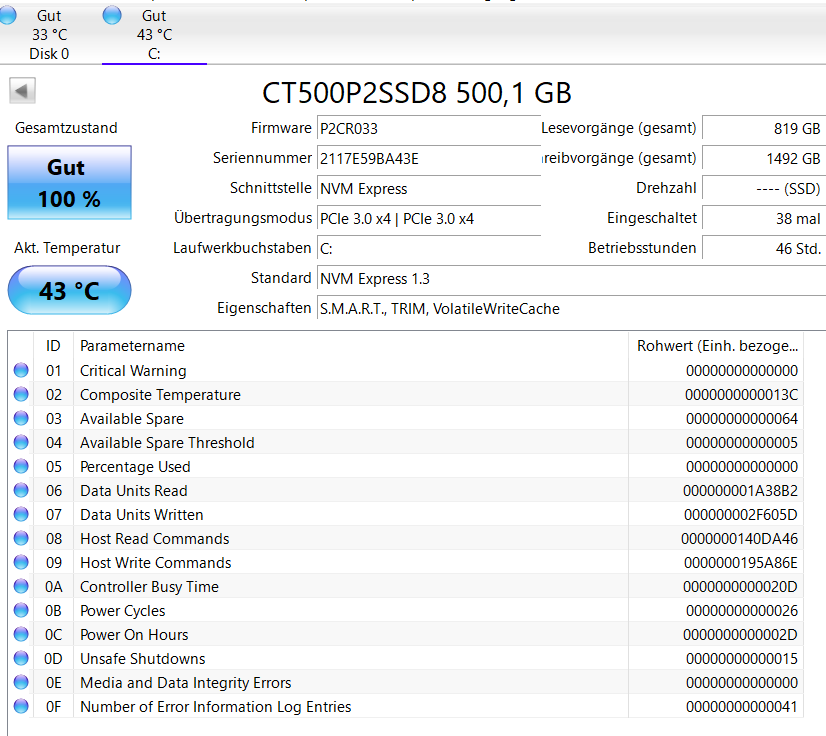The height and width of the screenshot is (736, 826).
Task: Click status orb of Power On Hours row
Action: click(x=21, y=634)
